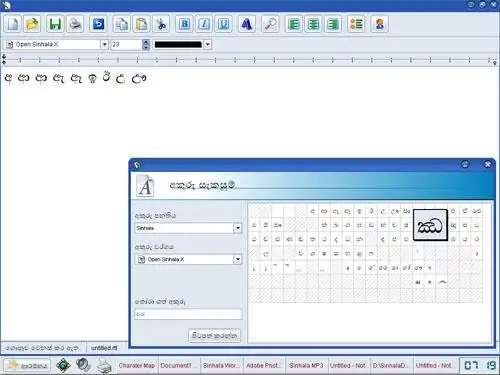Viewport: 500px width, 375px height.
Task: Open a file using the folder icon
Action: tap(32, 24)
